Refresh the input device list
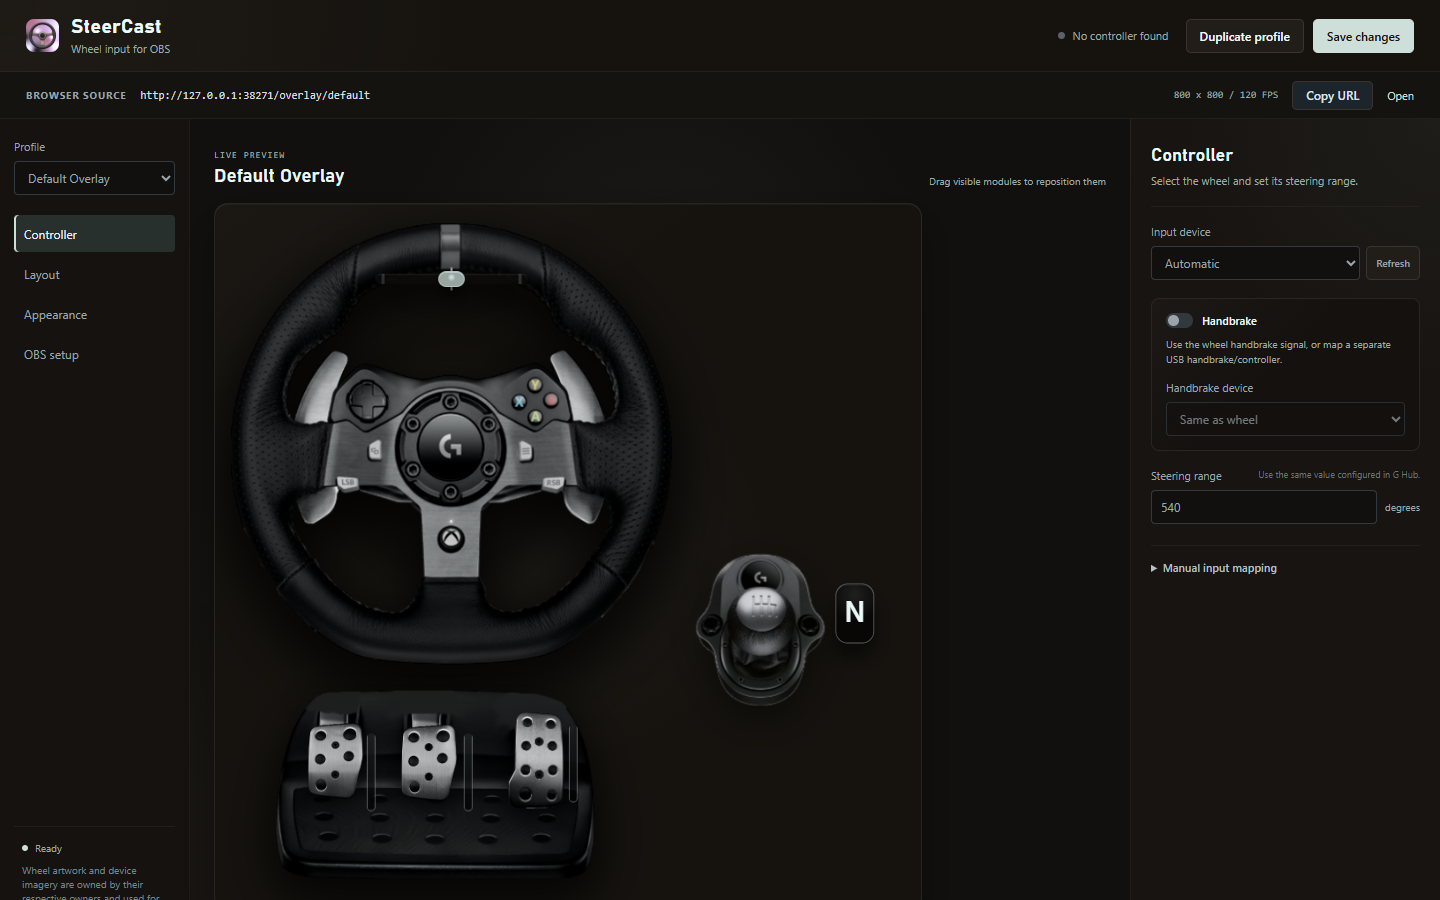 [1393, 263]
